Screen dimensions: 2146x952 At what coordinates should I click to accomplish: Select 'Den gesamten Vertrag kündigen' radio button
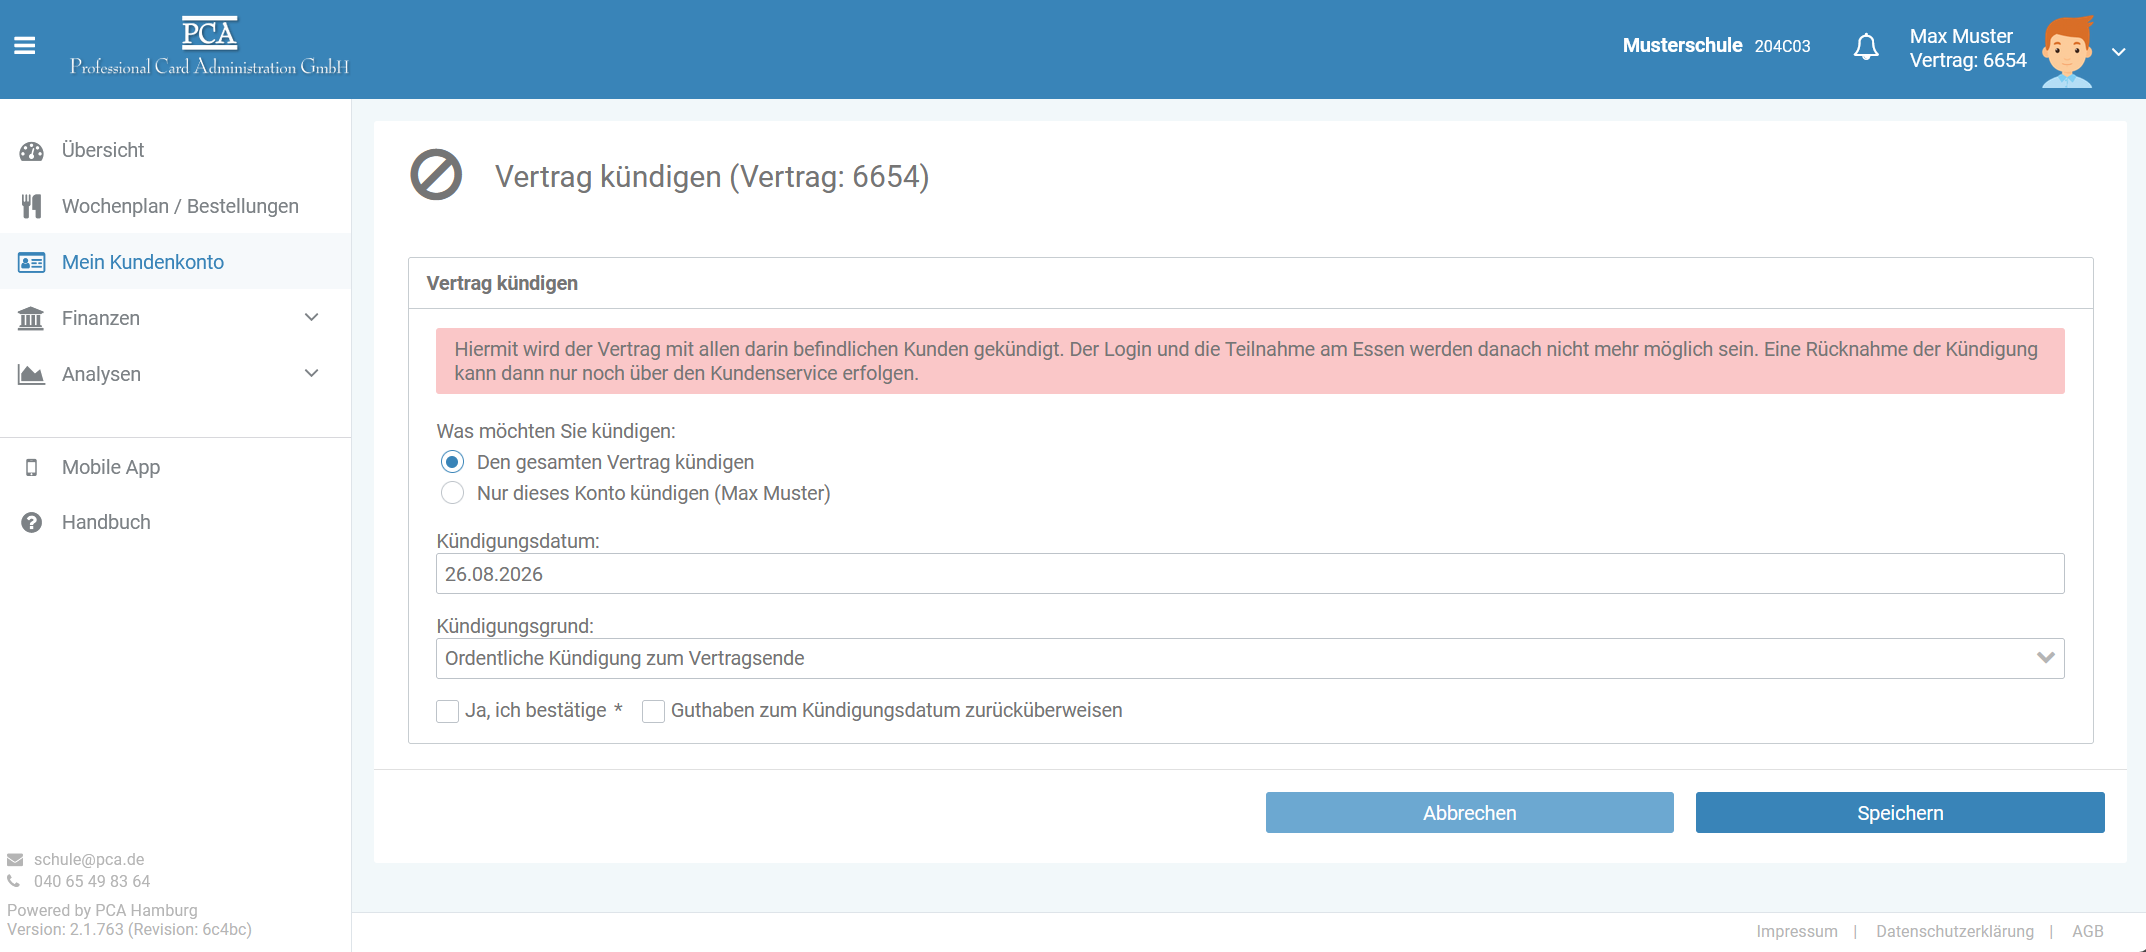452,462
